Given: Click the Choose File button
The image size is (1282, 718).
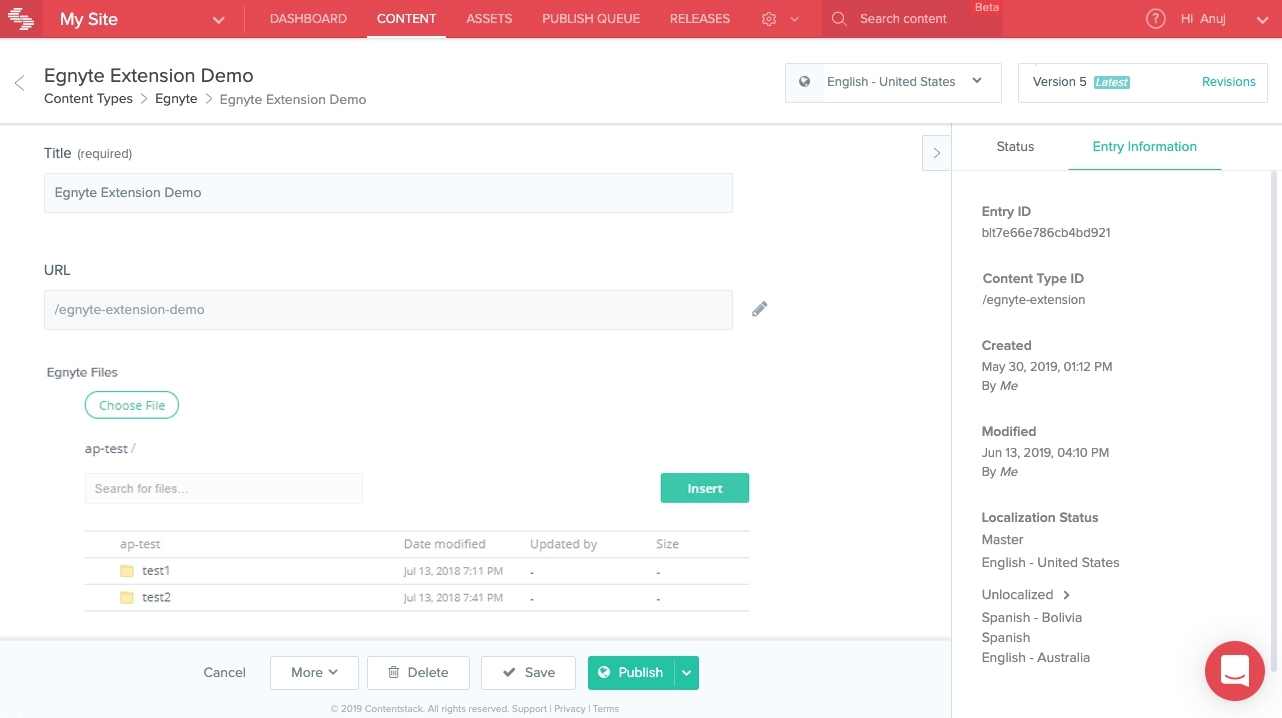Looking at the screenshot, I should coord(132,406).
